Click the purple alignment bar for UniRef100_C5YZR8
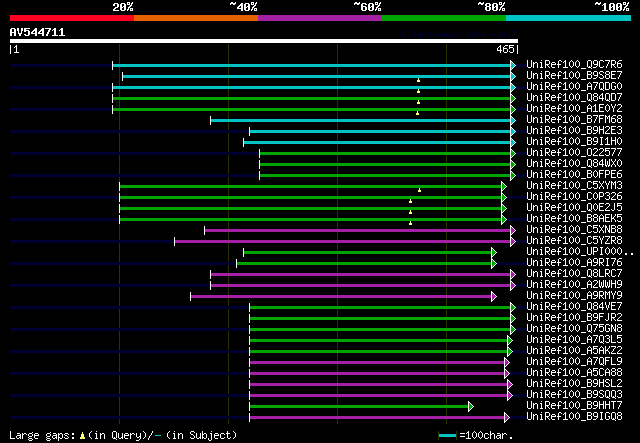 click(x=342, y=242)
